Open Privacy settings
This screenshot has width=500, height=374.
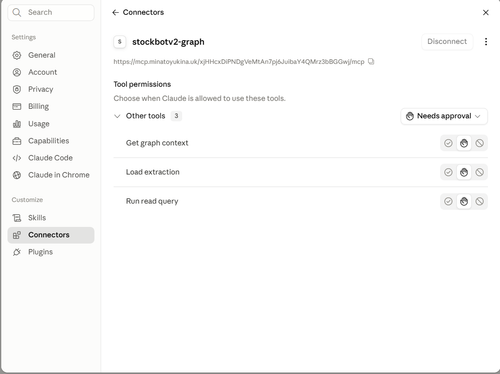point(51,89)
